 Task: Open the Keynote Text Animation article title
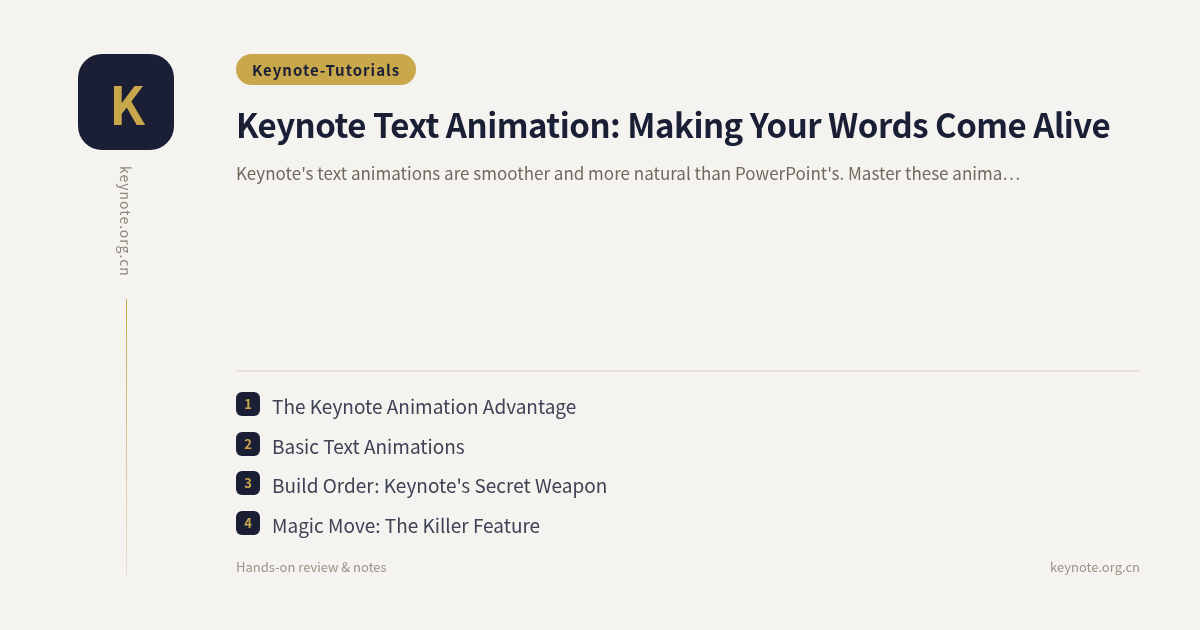point(673,126)
